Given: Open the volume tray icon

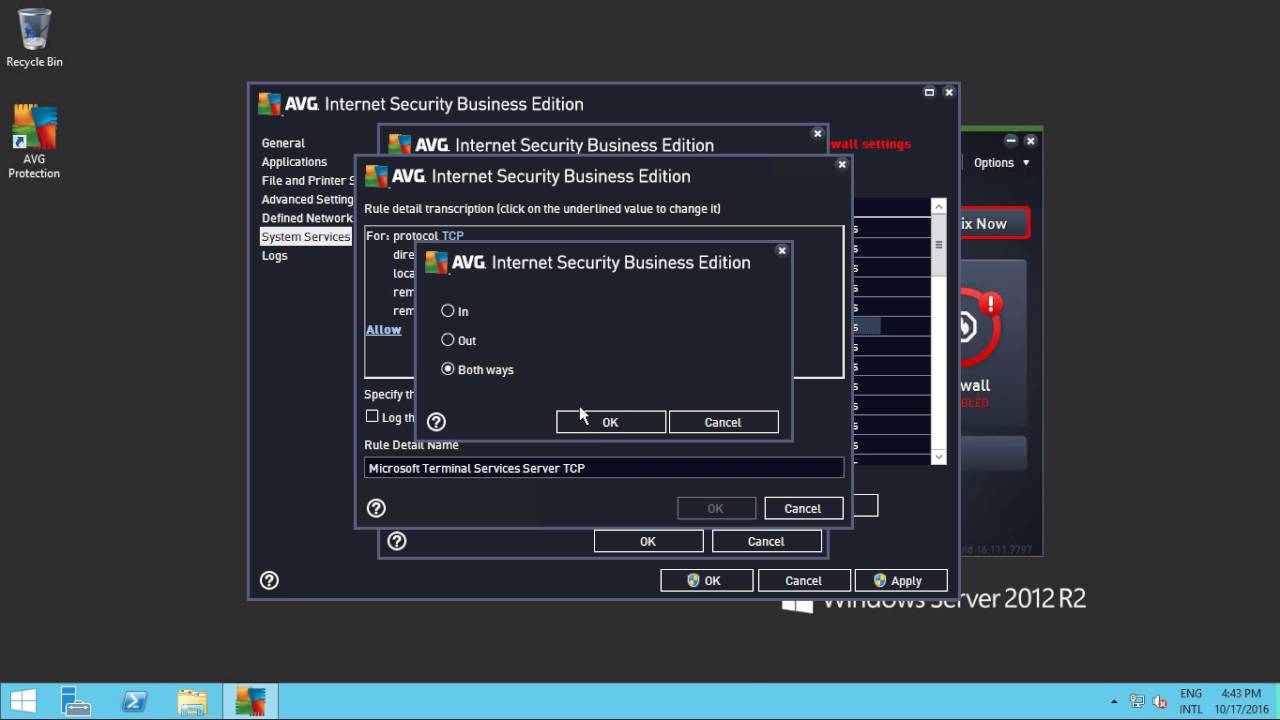Looking at the screenshot, I should tap(1161, 701).
